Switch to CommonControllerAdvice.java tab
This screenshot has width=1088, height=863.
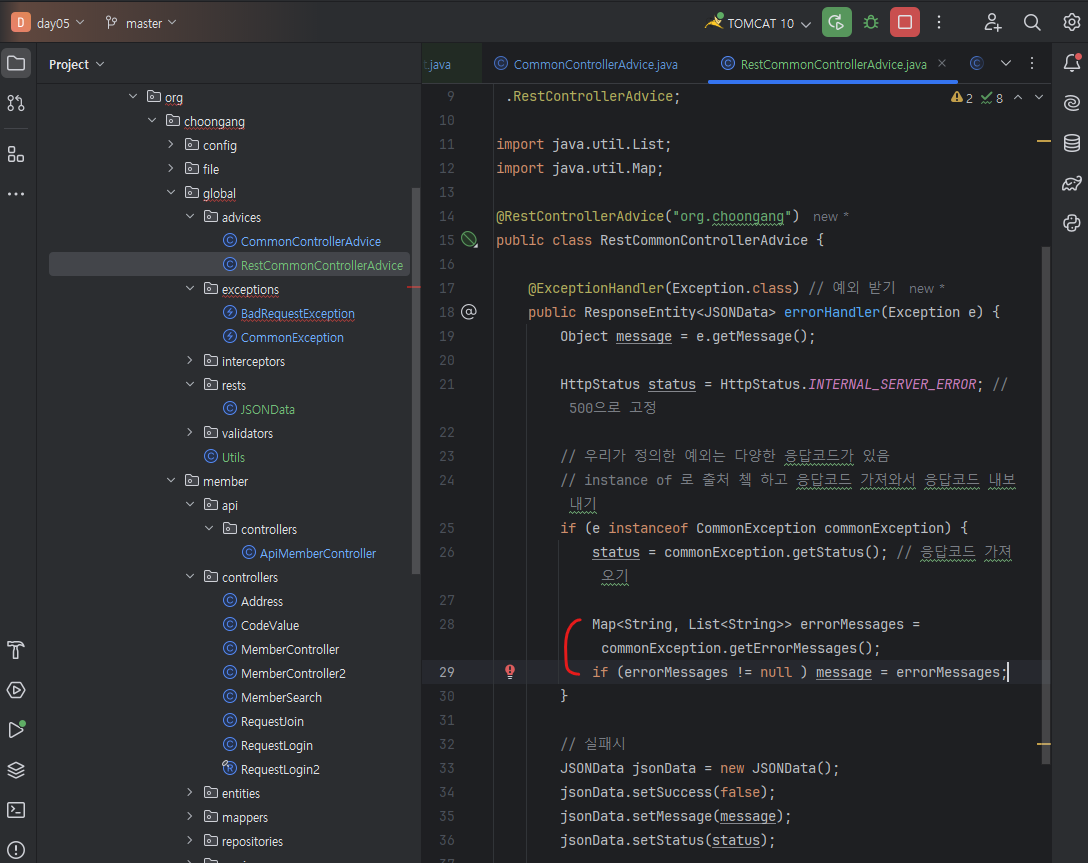586,64
